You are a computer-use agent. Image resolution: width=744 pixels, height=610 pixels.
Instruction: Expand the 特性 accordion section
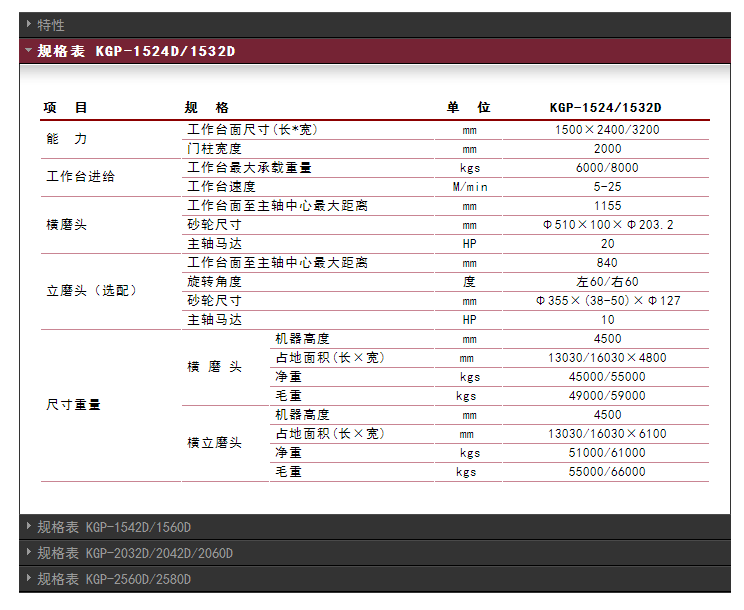375,25
